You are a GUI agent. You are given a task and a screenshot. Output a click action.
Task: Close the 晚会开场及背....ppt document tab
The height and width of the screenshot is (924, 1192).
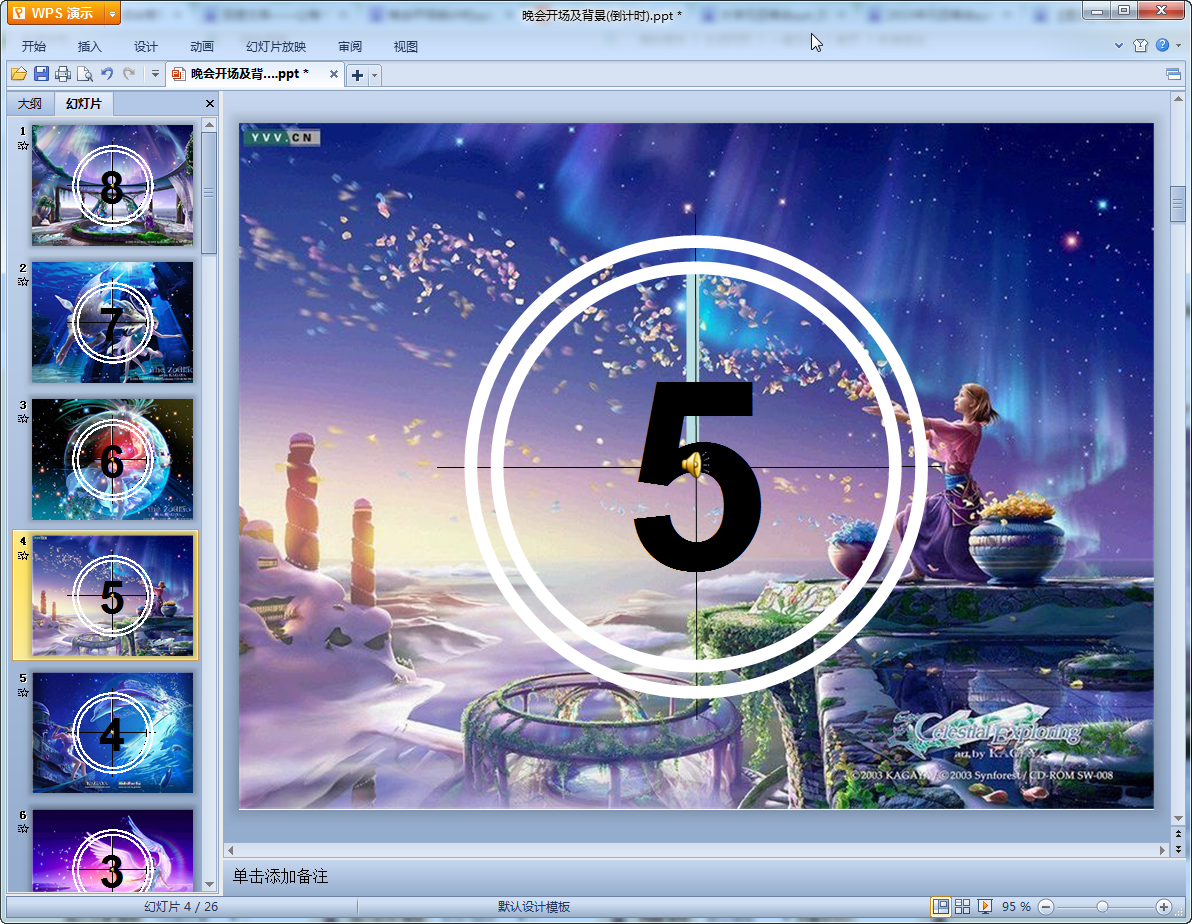click(x=333, y=74)
